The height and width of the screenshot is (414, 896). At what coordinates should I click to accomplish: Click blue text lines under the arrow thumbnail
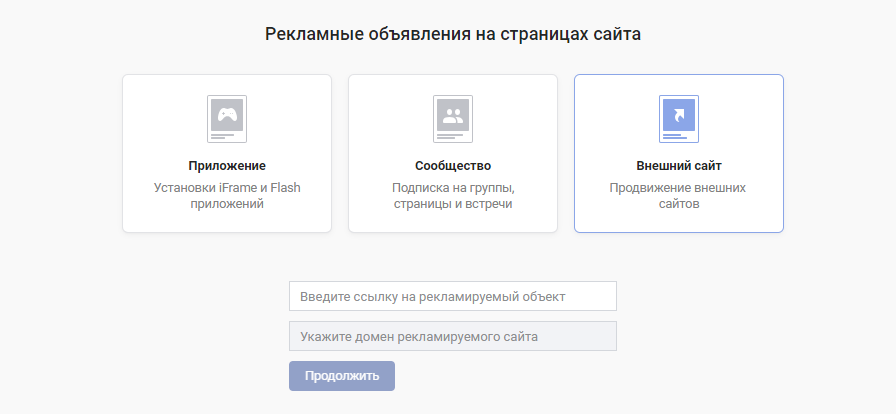click(674, 136)
